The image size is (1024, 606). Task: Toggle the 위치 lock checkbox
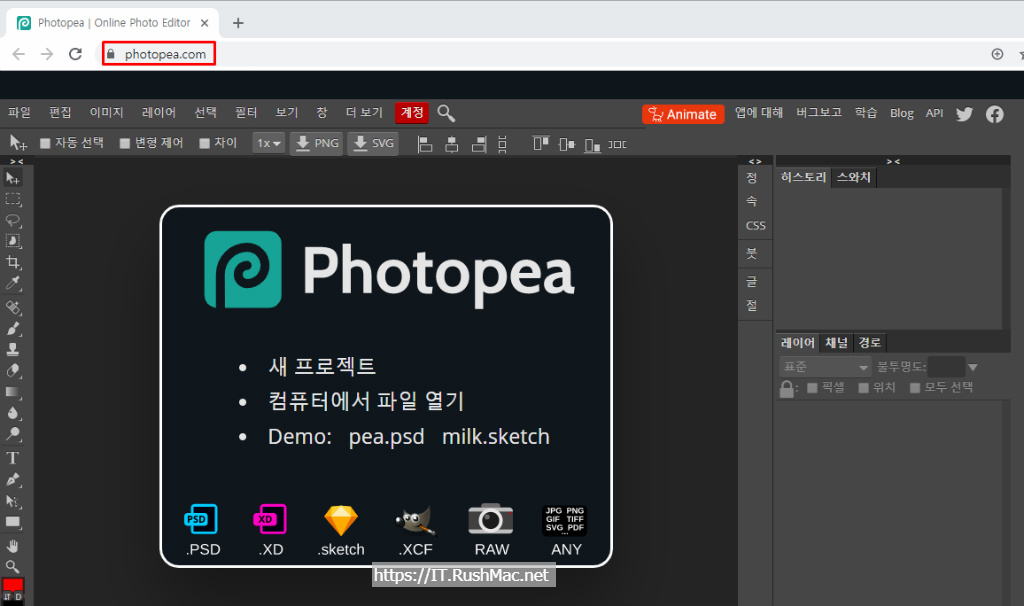coord(863,388)
